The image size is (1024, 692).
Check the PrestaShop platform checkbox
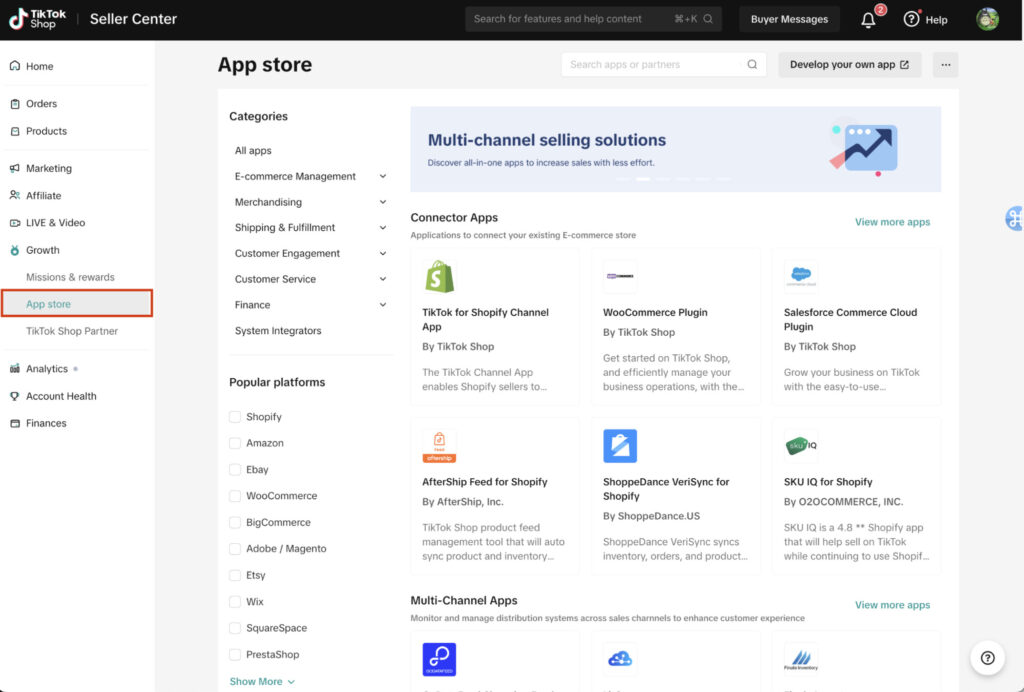pos(235,655)
